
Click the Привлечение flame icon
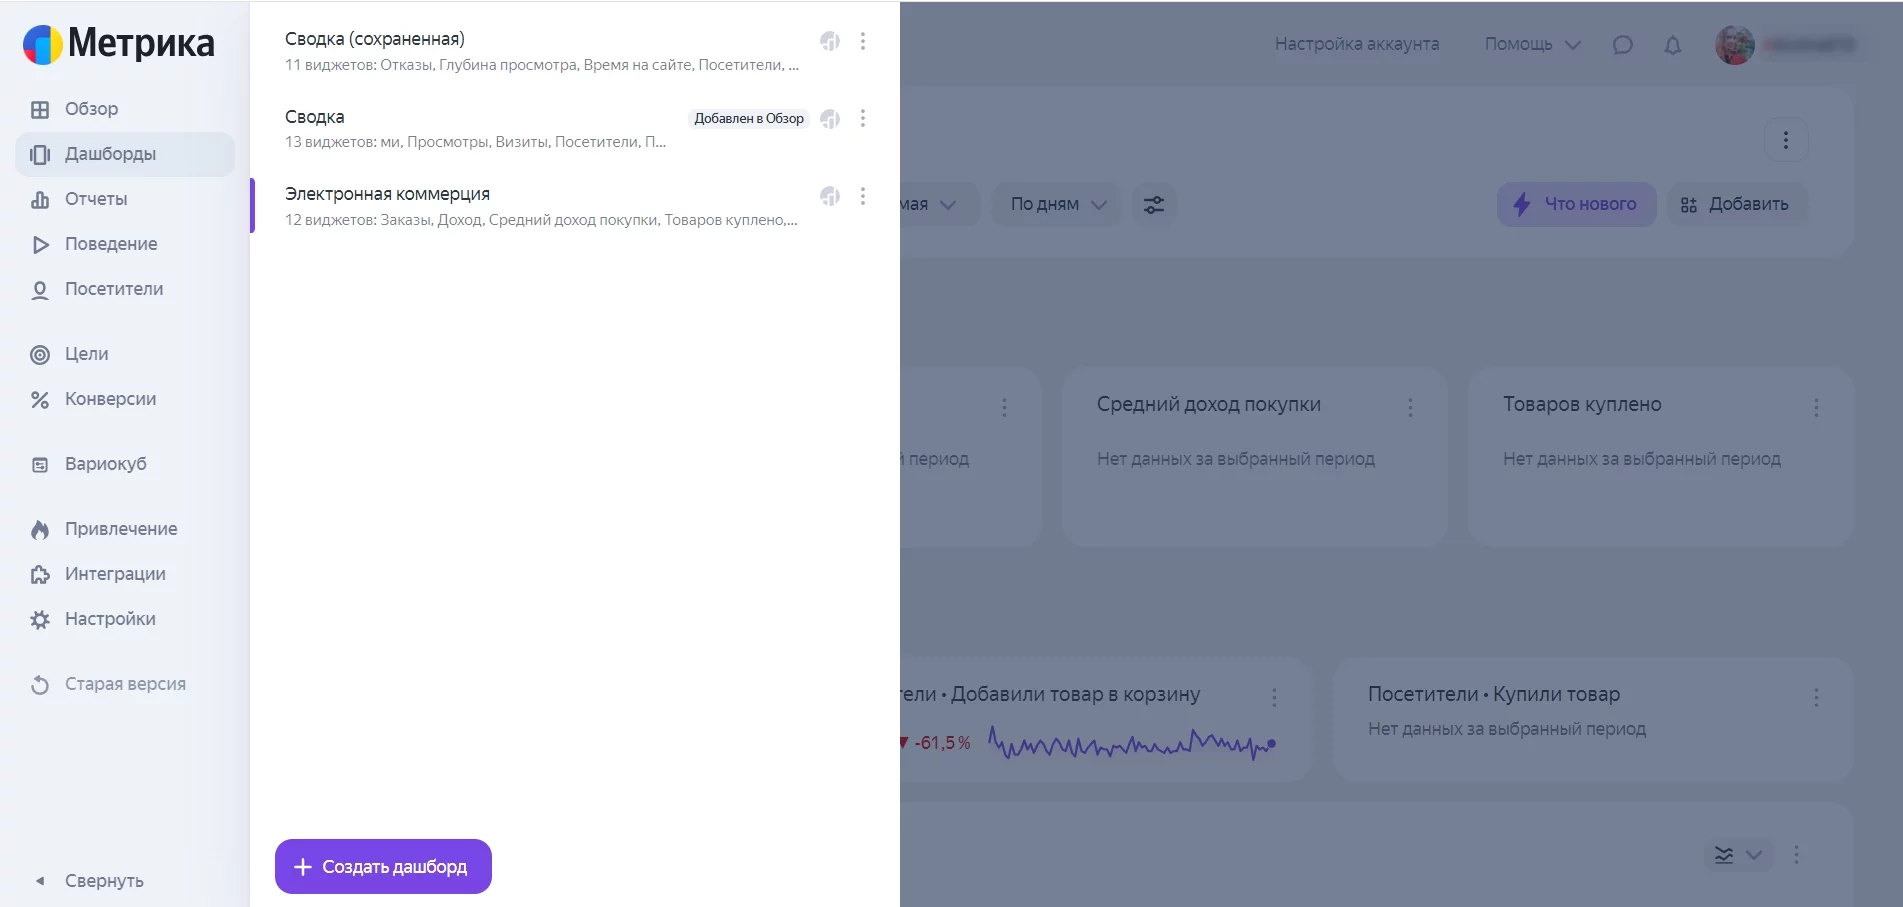(x=40, y=530)
